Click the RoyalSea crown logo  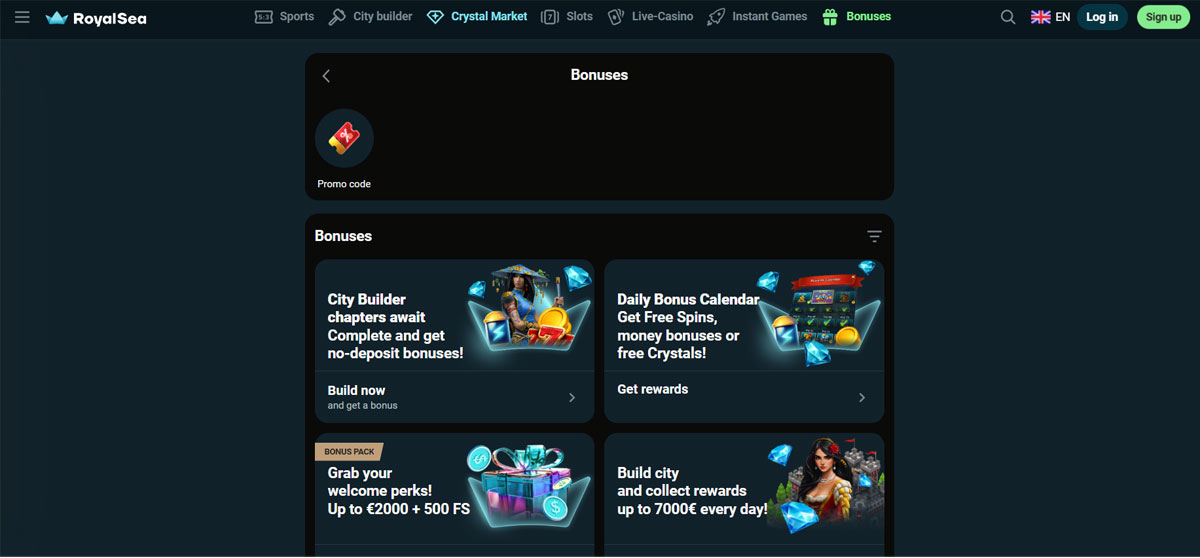point(56,18)
